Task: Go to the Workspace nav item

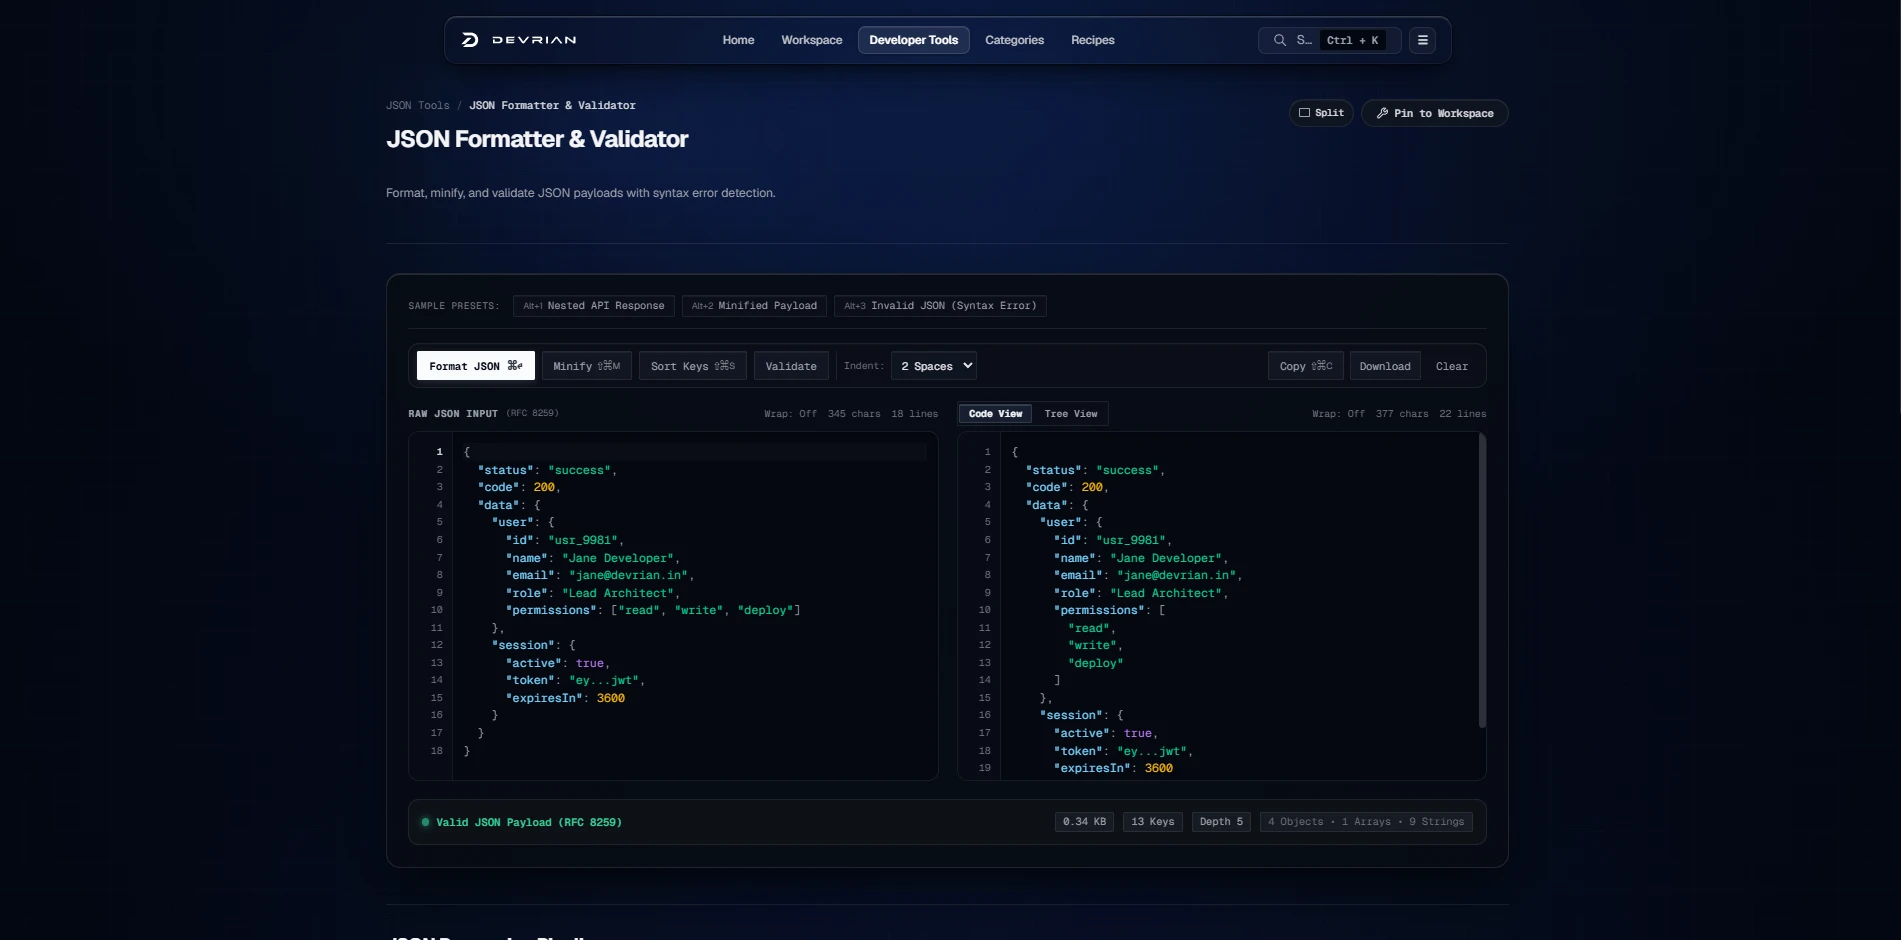Action: (811, 40)
